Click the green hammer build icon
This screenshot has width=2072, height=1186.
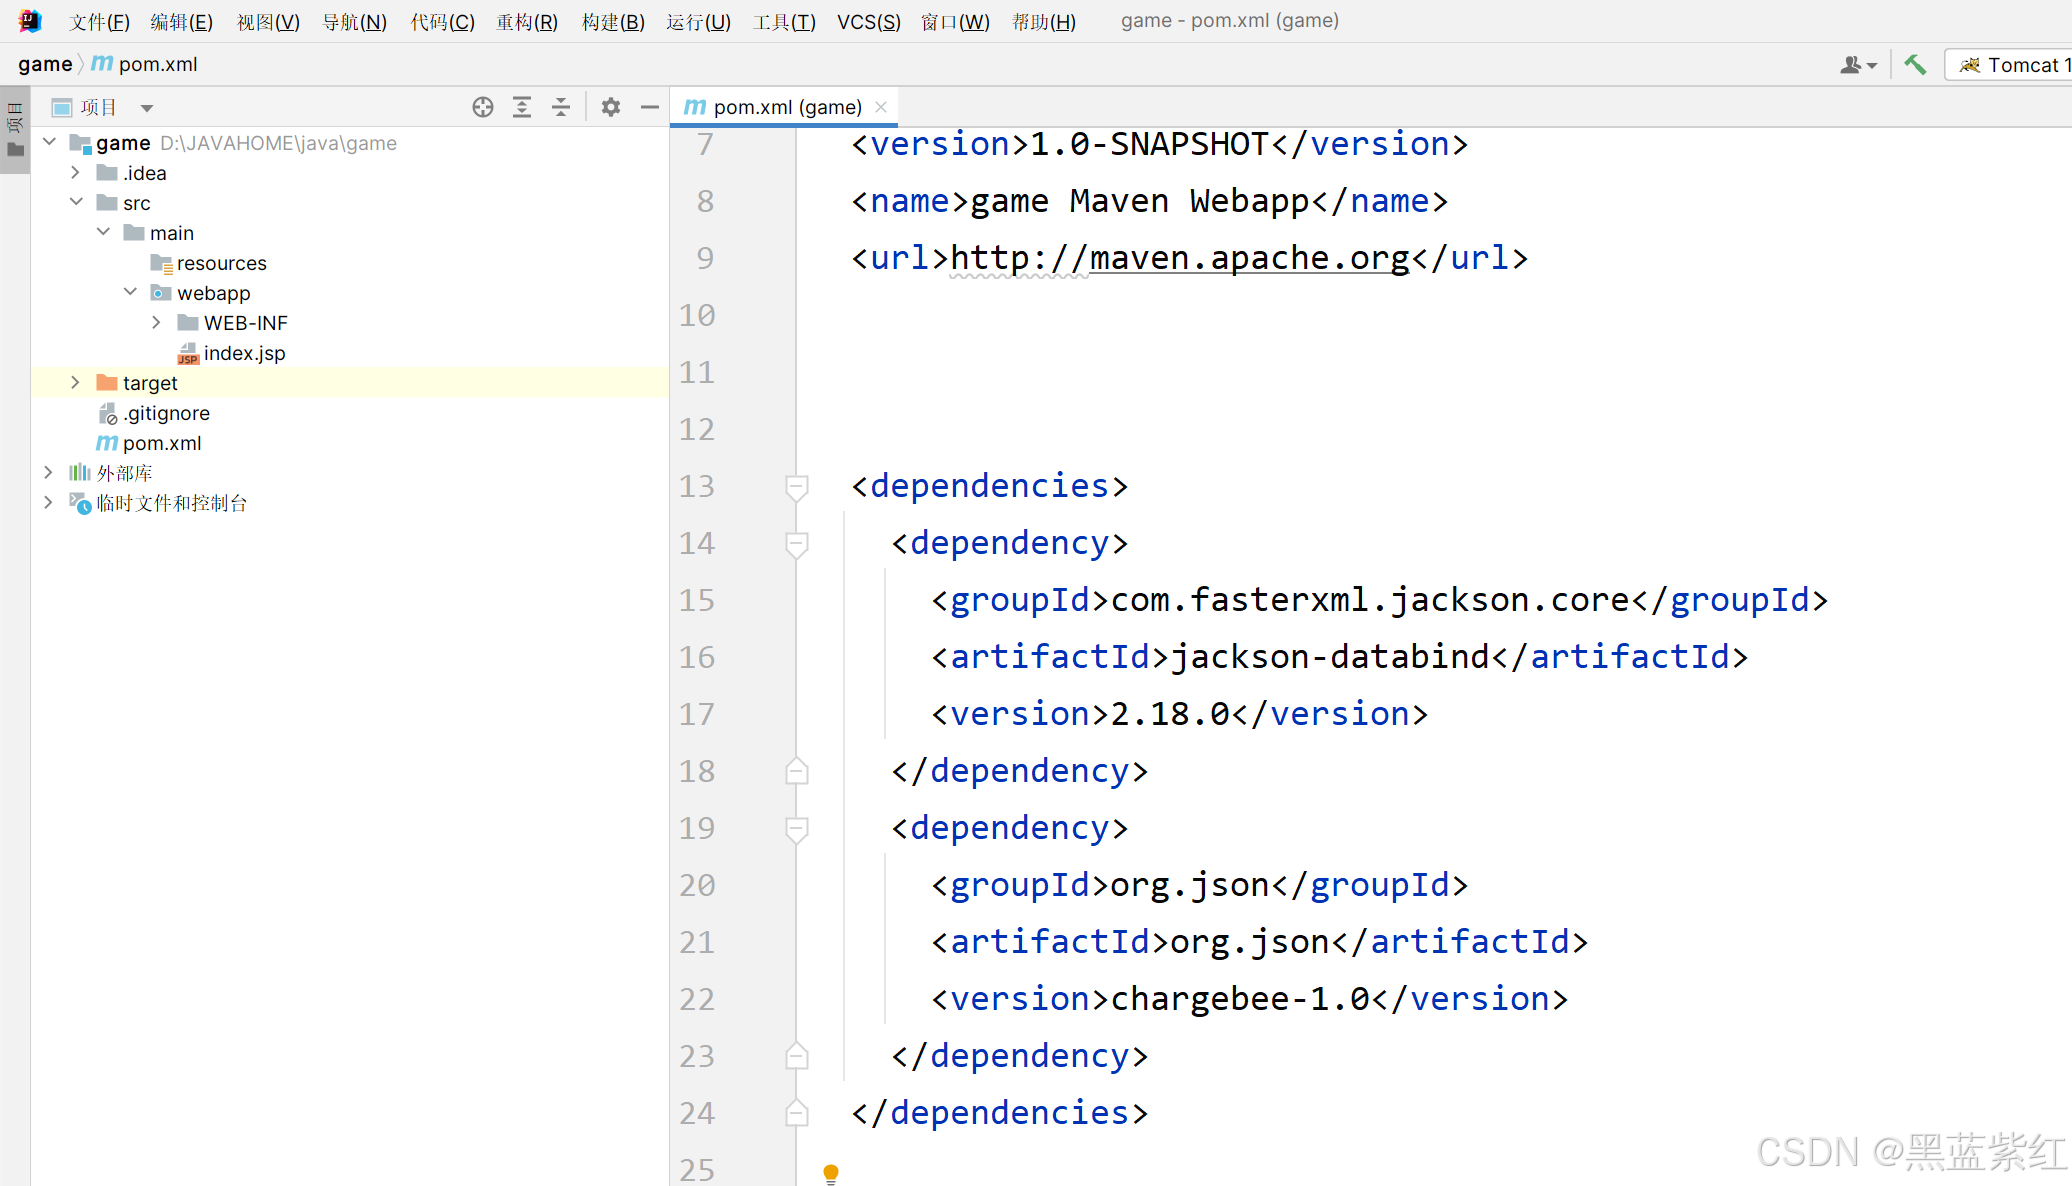1915,65
